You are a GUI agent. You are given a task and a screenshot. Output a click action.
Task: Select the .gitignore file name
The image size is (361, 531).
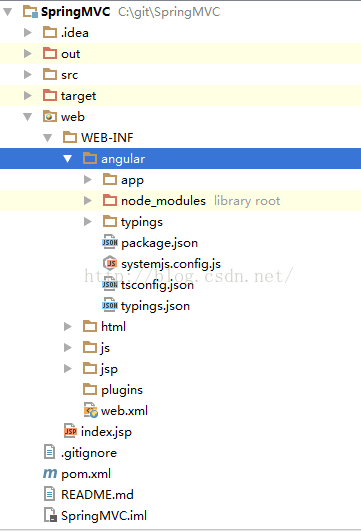pos(89,453)
